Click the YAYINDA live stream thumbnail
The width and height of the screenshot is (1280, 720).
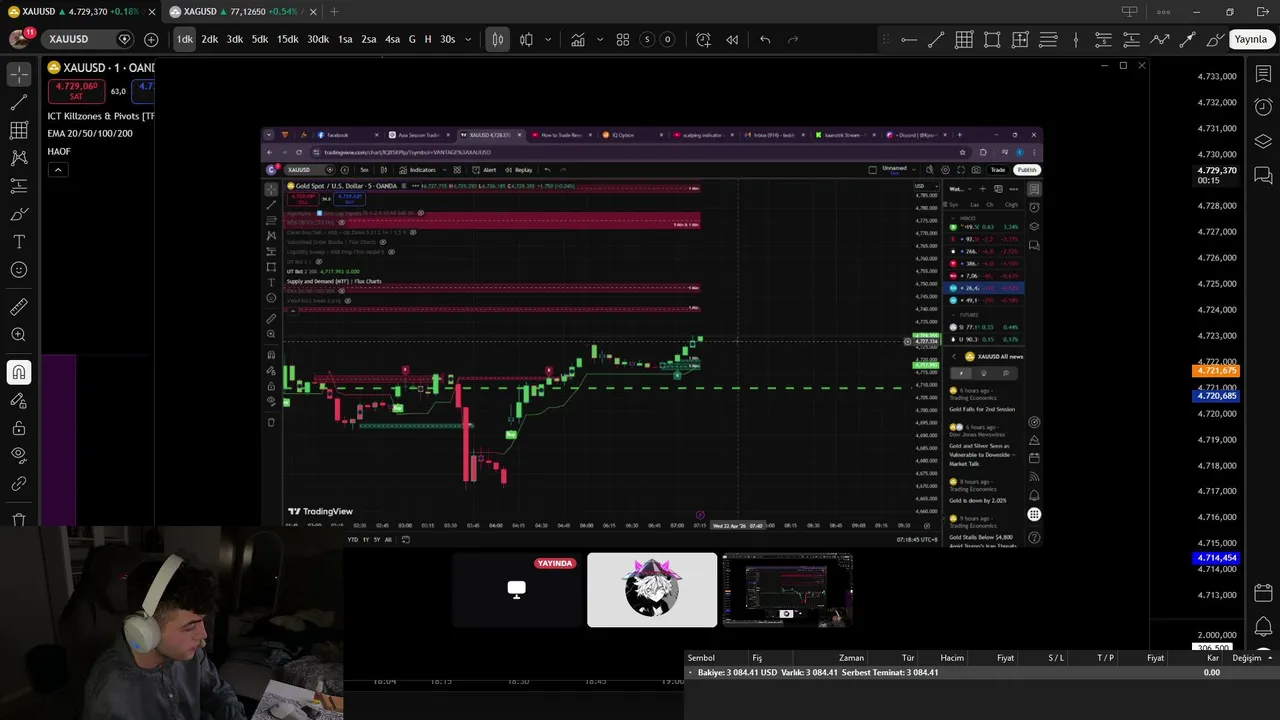[x=517, y=590]
